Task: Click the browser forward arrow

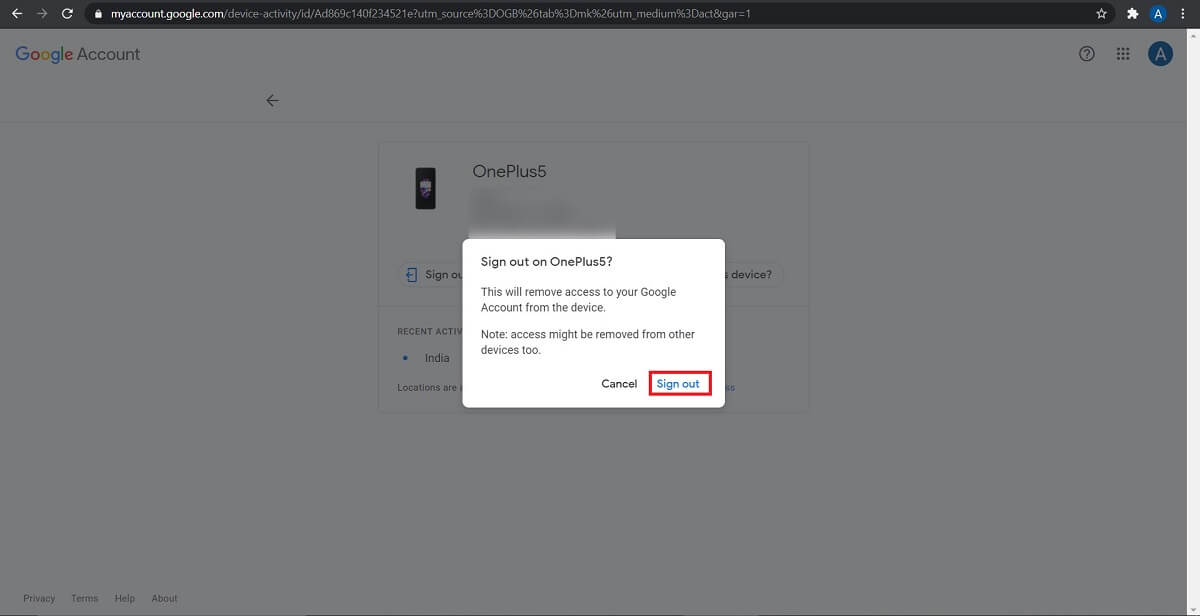Action: [x=42, y=14]
